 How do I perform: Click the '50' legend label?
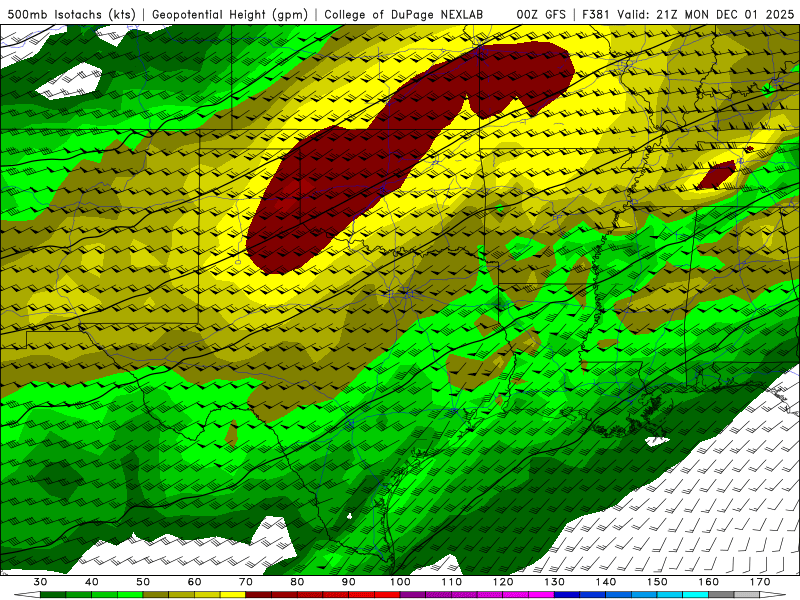click(x=143, y=582)
